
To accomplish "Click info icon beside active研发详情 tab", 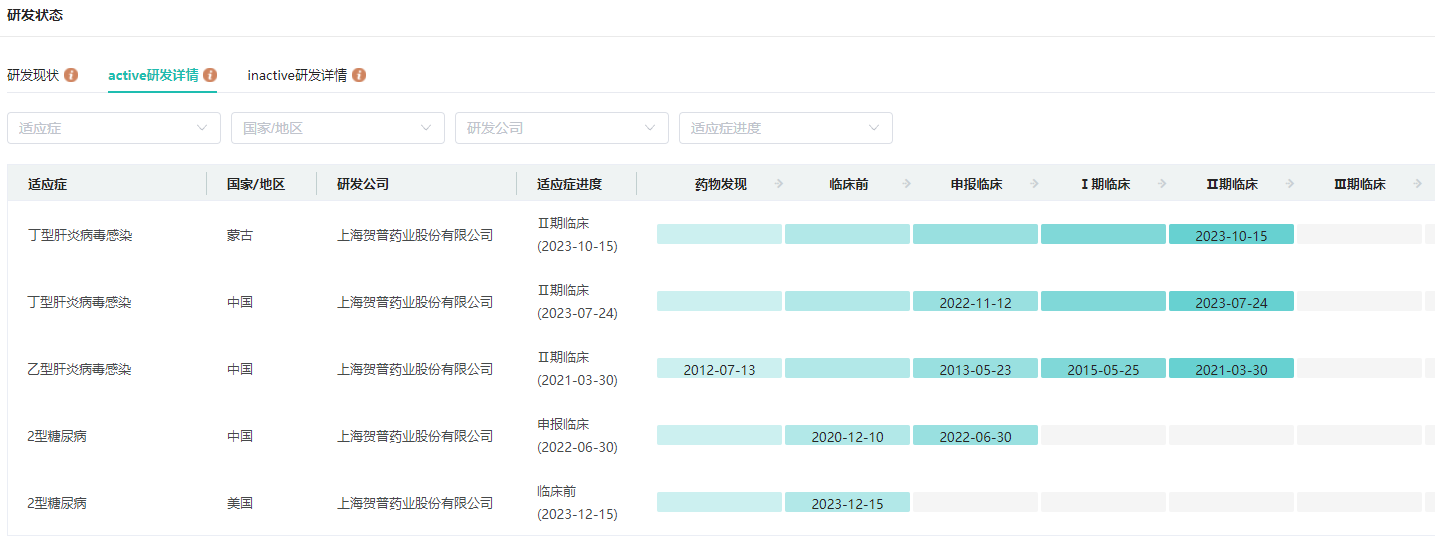I will (210, 75).
